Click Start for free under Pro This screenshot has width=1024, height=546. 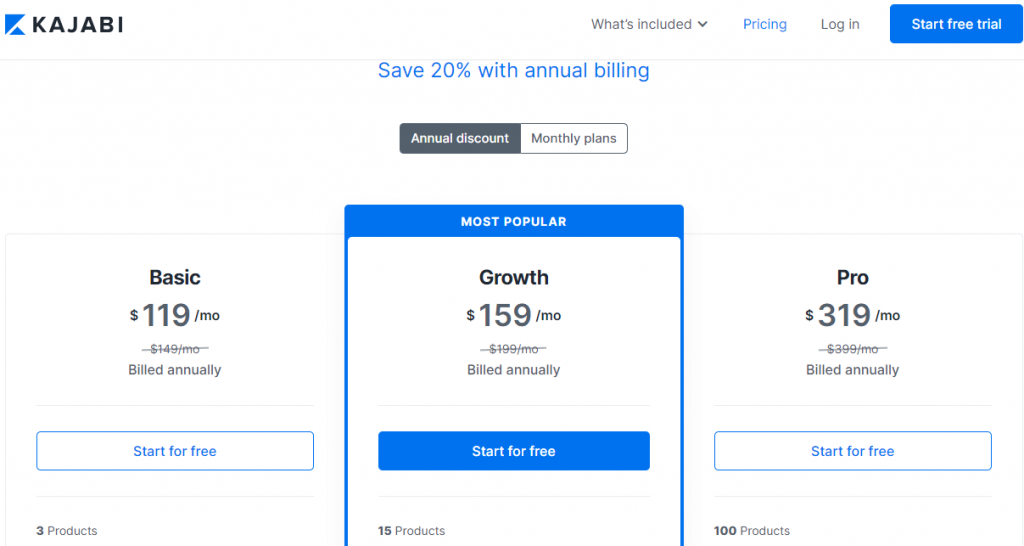click(x=852, y=451)
